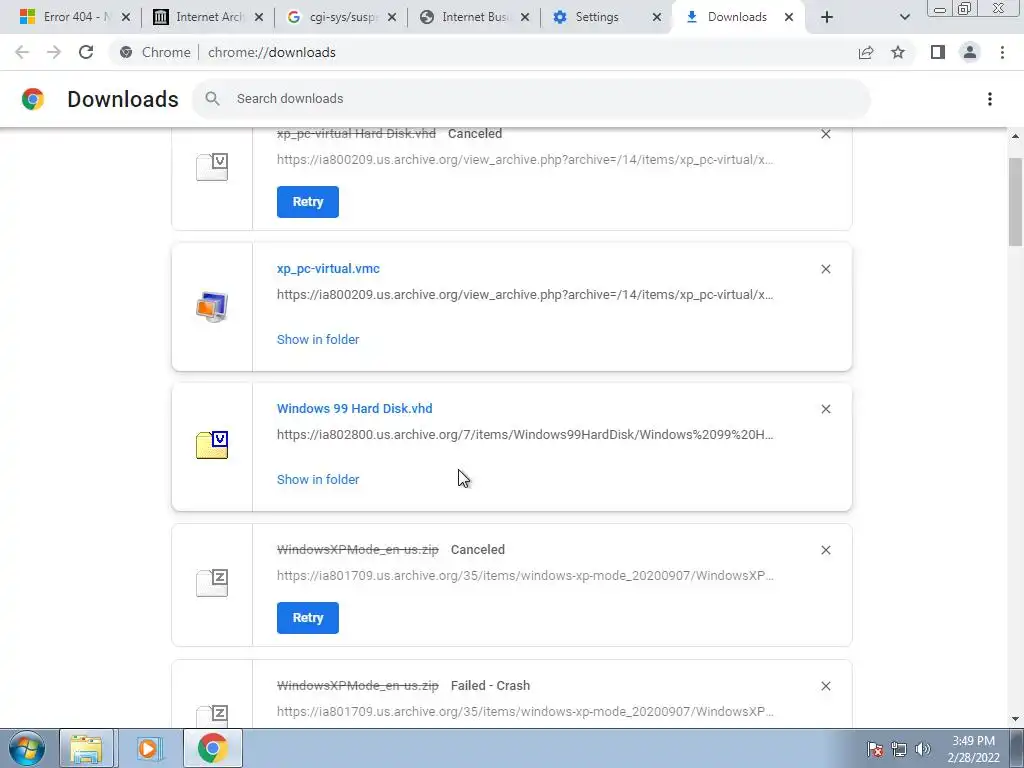Remove xp_pc-virtual.vmc entry from list

point(825,269)
